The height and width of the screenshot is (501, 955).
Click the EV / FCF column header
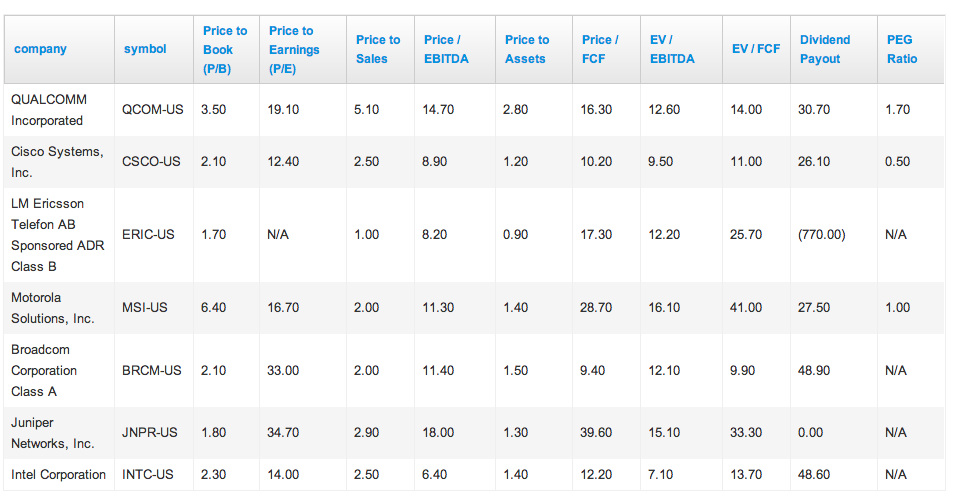tap(756, 49)
